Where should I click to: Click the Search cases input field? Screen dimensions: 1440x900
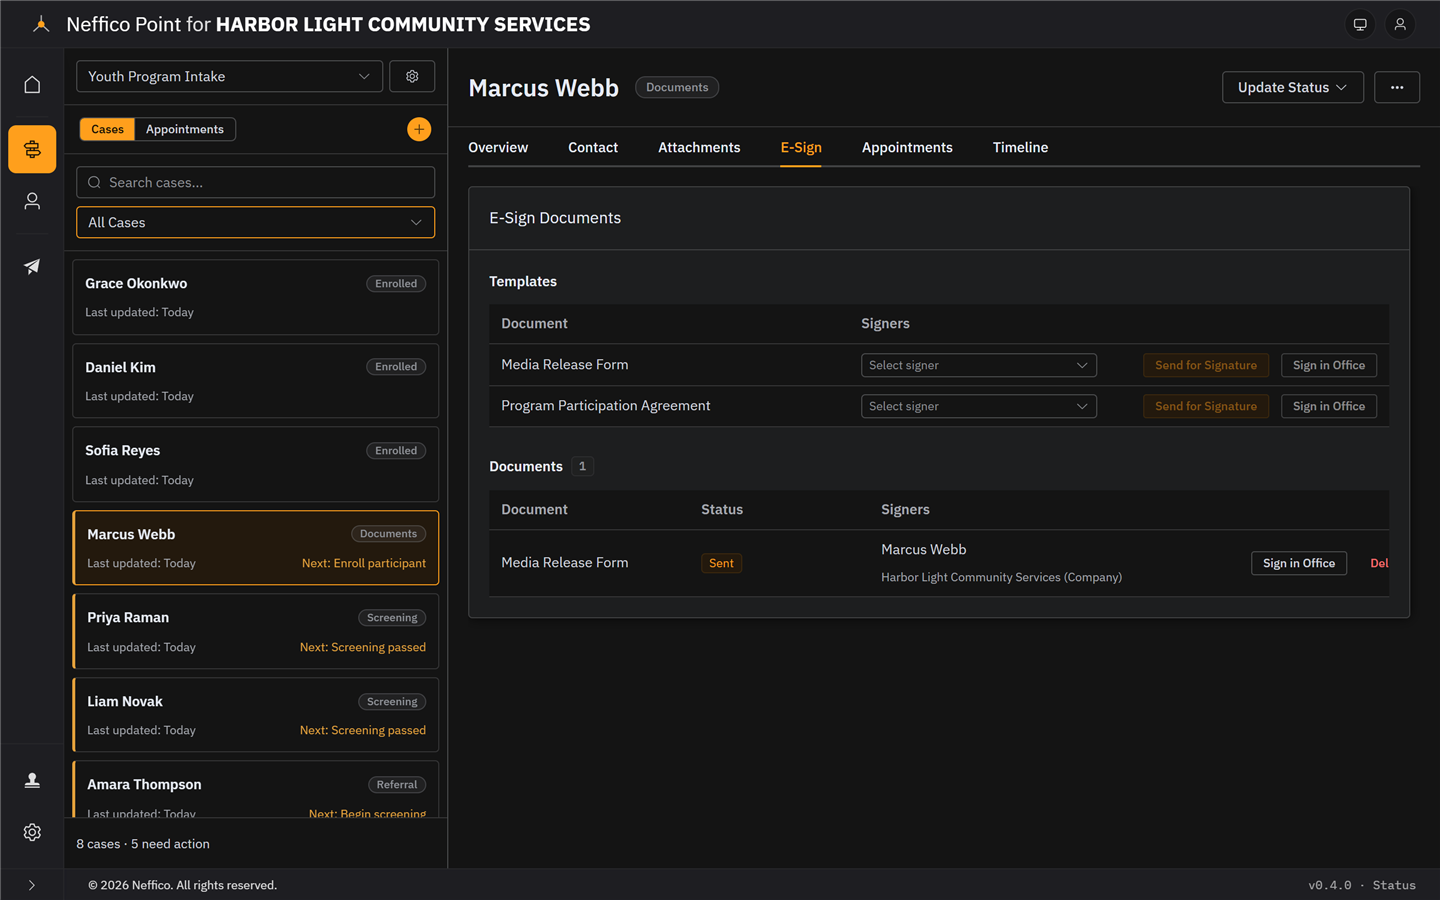(256, 182)
